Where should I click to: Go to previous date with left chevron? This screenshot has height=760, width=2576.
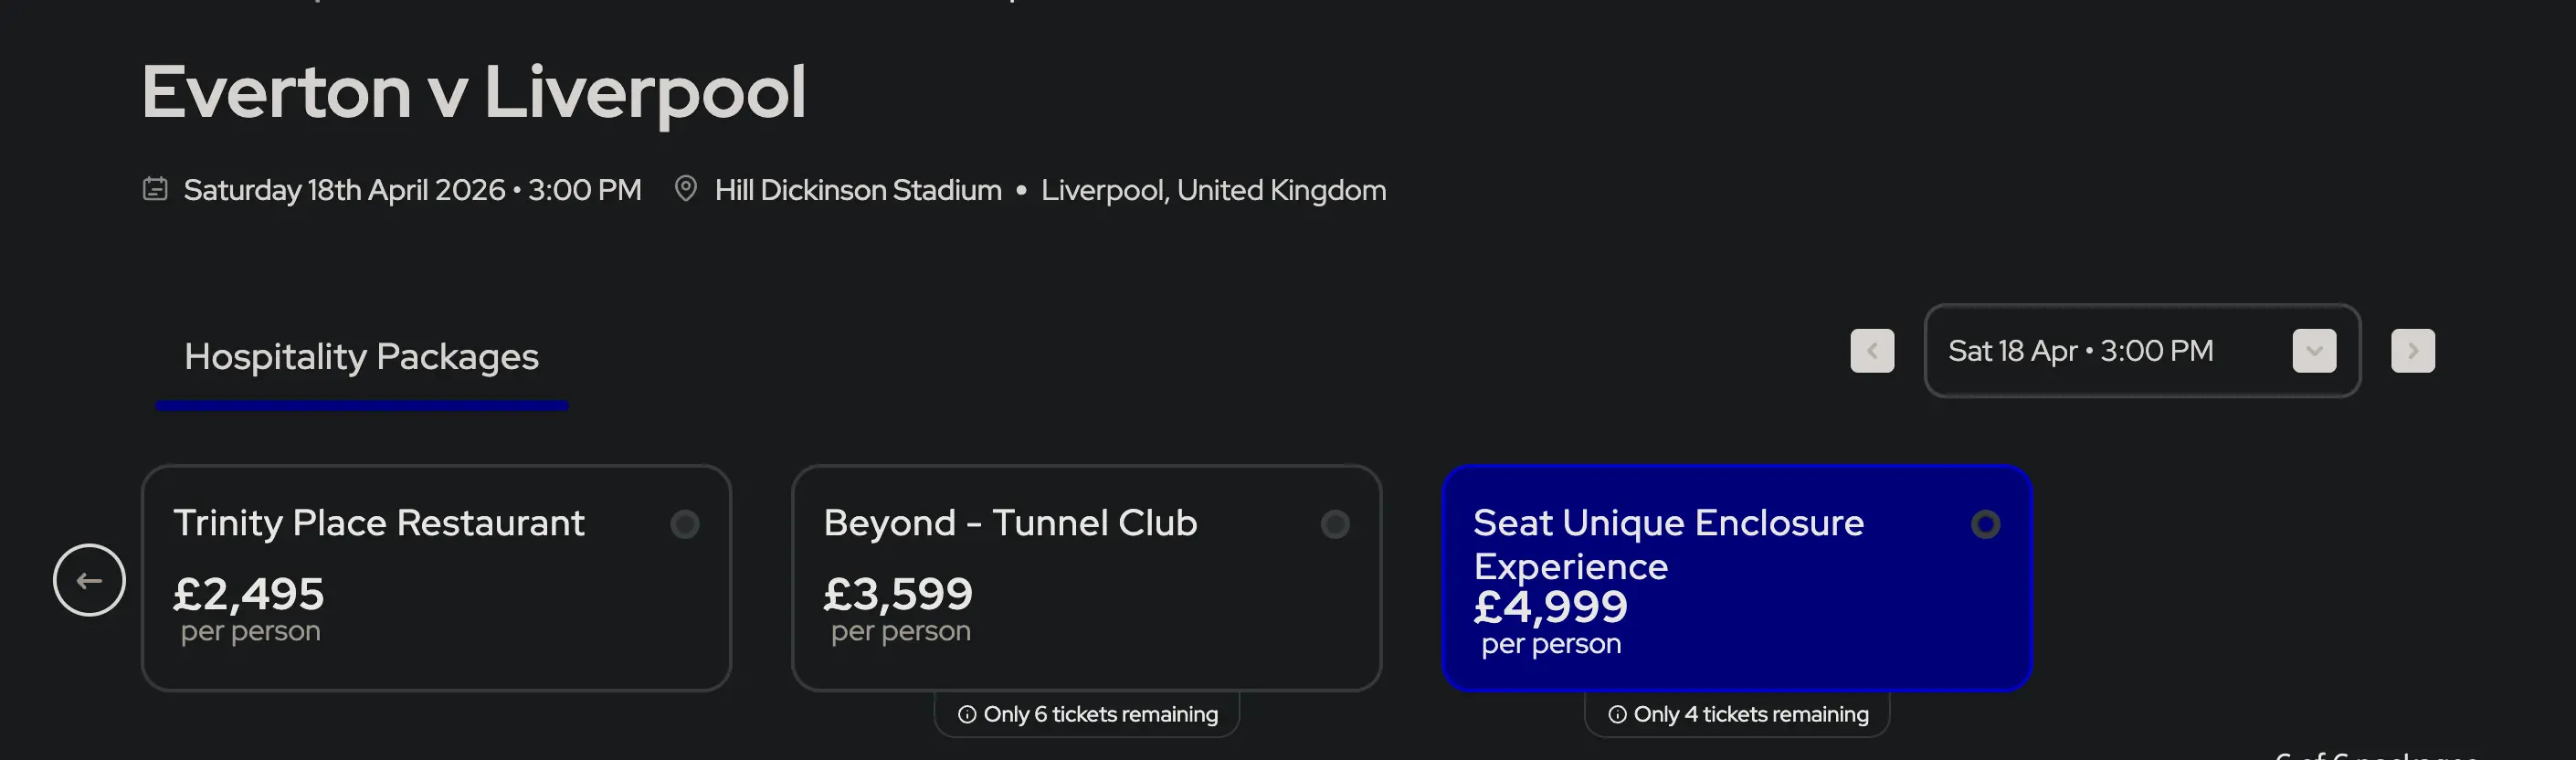(1872, 351)
